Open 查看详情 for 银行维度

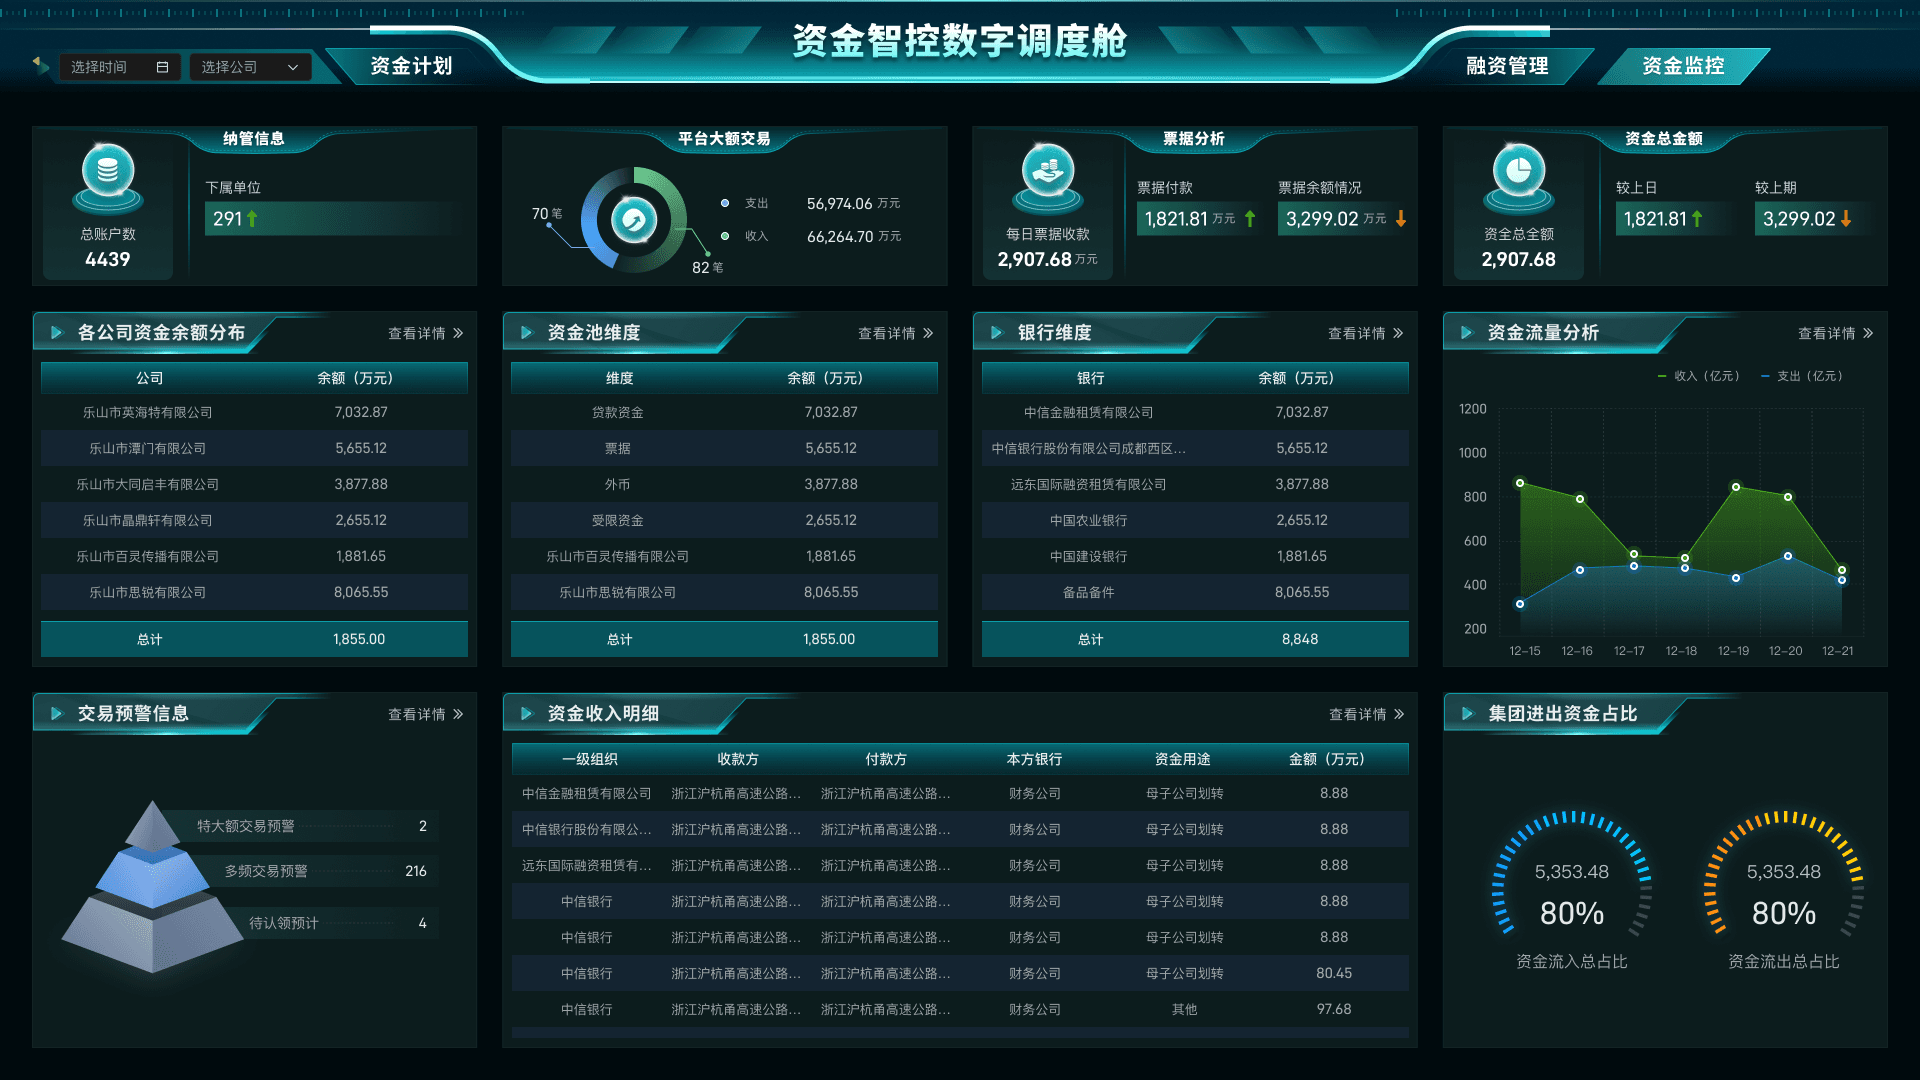click(x=1366, y=333)
